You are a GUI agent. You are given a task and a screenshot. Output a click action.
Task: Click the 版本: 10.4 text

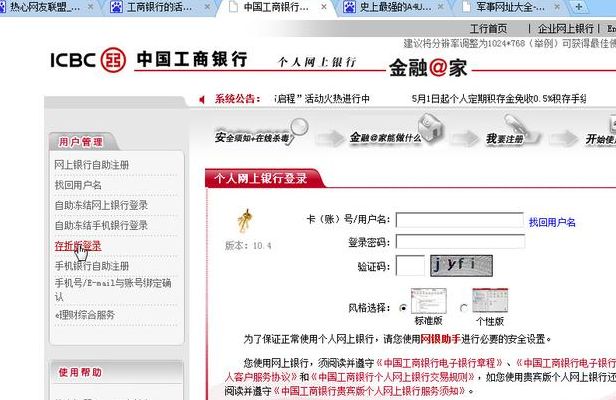pos(248,246)
